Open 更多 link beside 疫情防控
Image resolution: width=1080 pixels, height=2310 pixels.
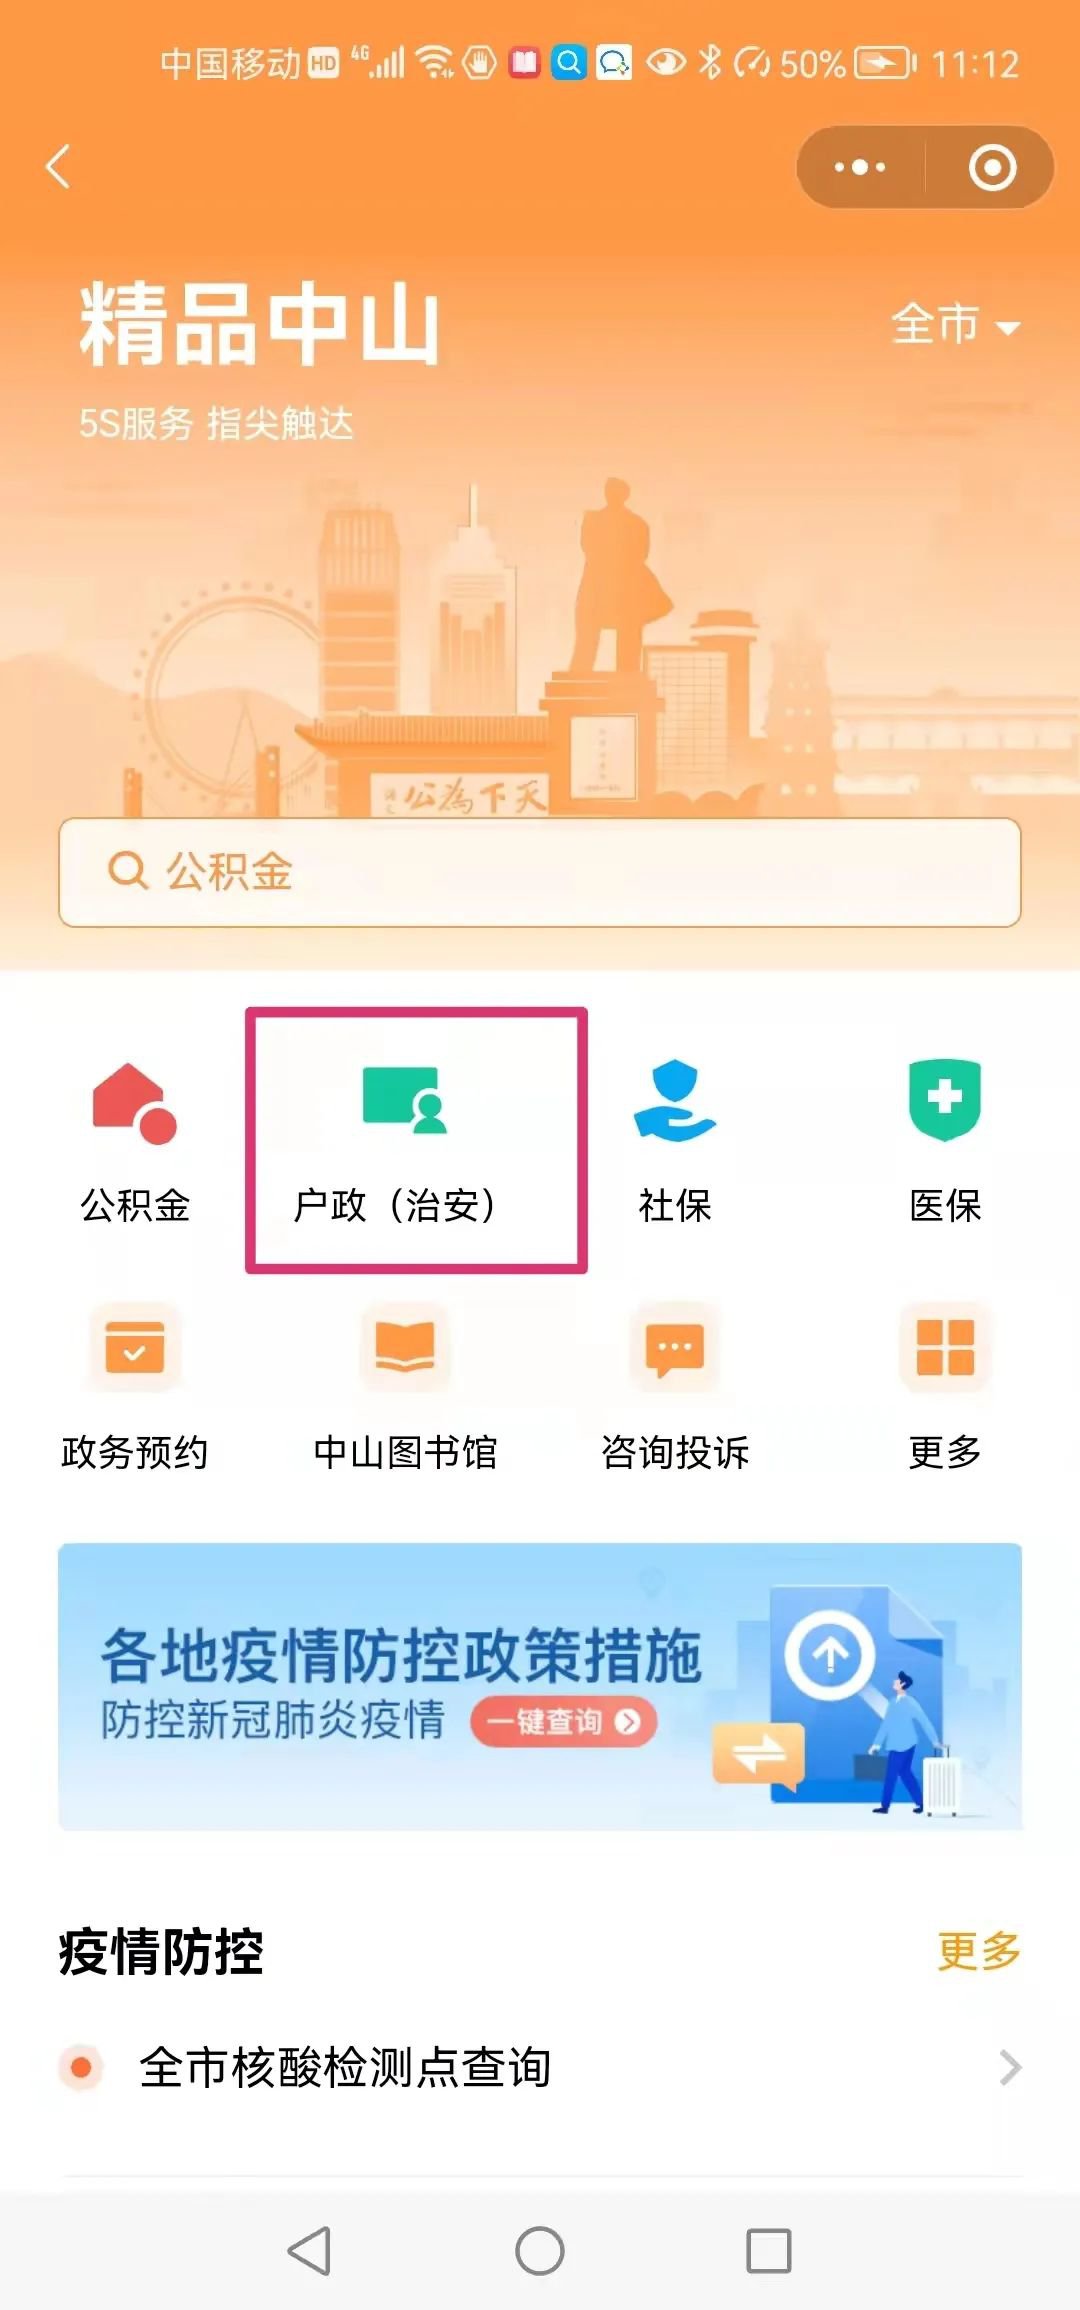[978, 1951]
